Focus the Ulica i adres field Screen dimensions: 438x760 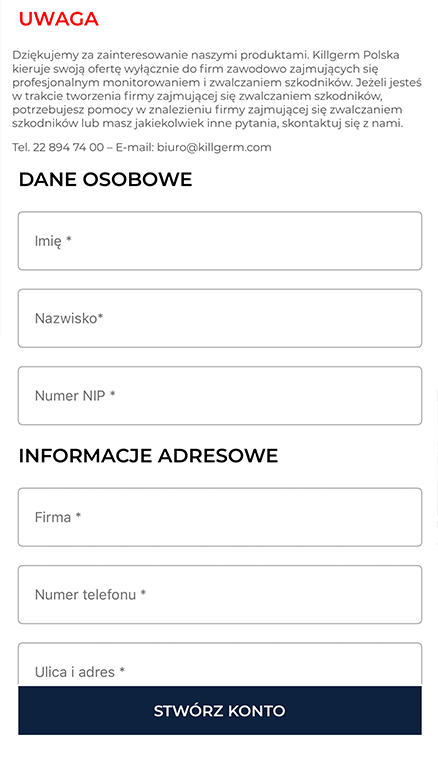pyautogui.click(x=219, y=665)
